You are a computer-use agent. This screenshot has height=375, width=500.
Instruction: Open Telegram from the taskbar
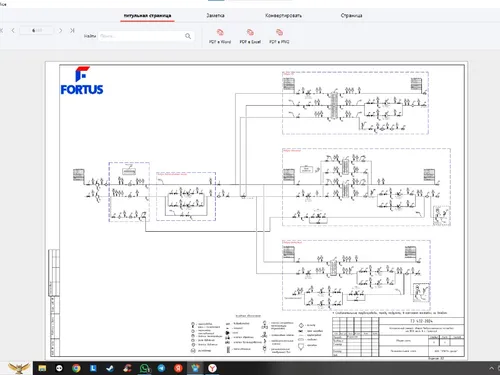click(161, 368)
